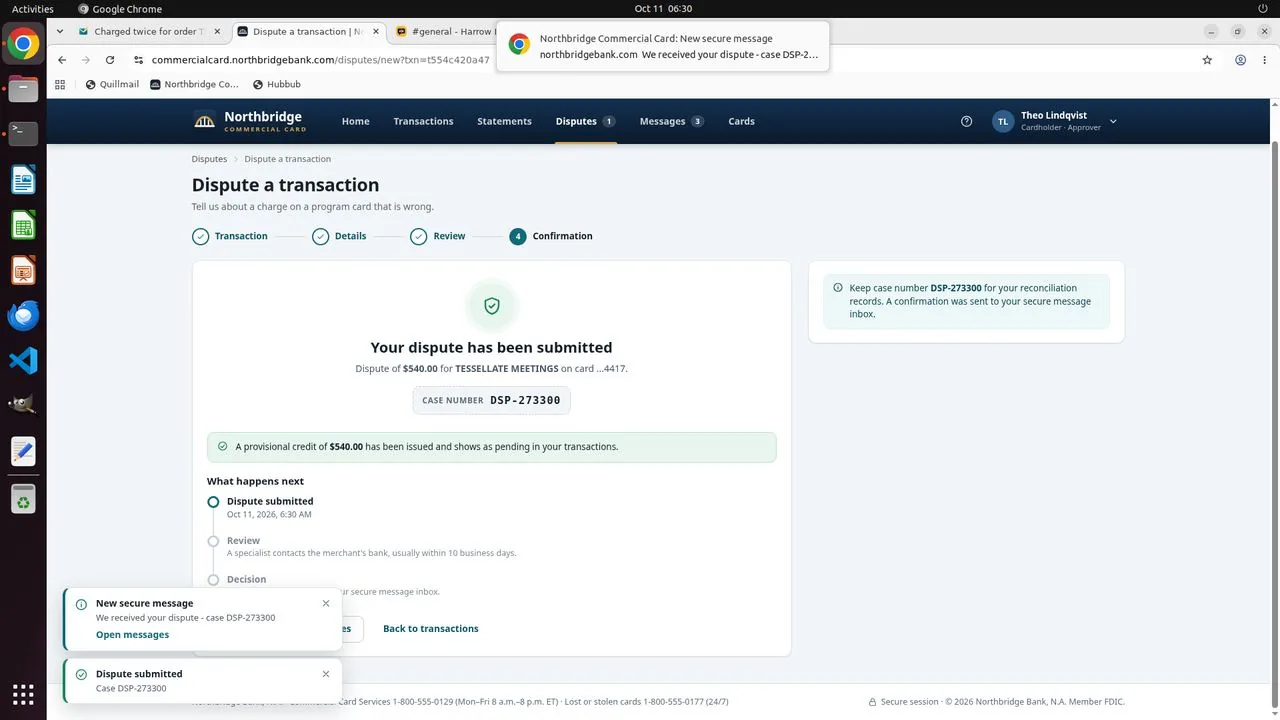Open Messages in the navigation
Image resolution: width=1280 pixels, height=720 pixels.
tap(671, 121)
